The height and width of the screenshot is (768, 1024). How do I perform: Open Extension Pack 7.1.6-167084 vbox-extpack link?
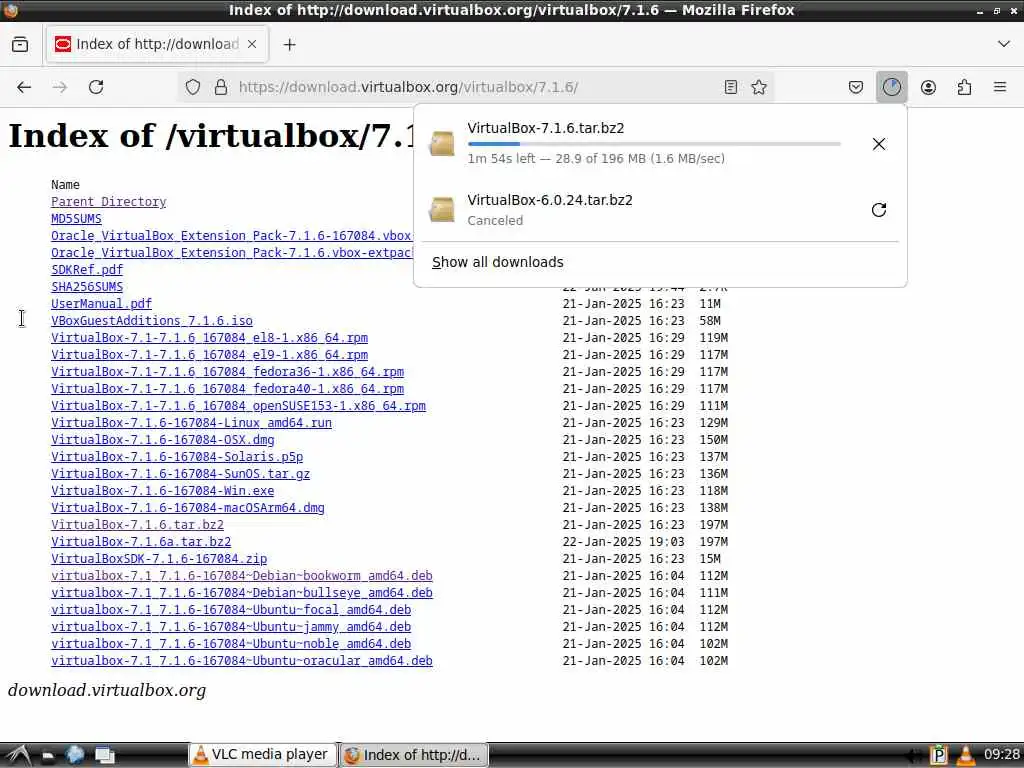coord(232,236)
